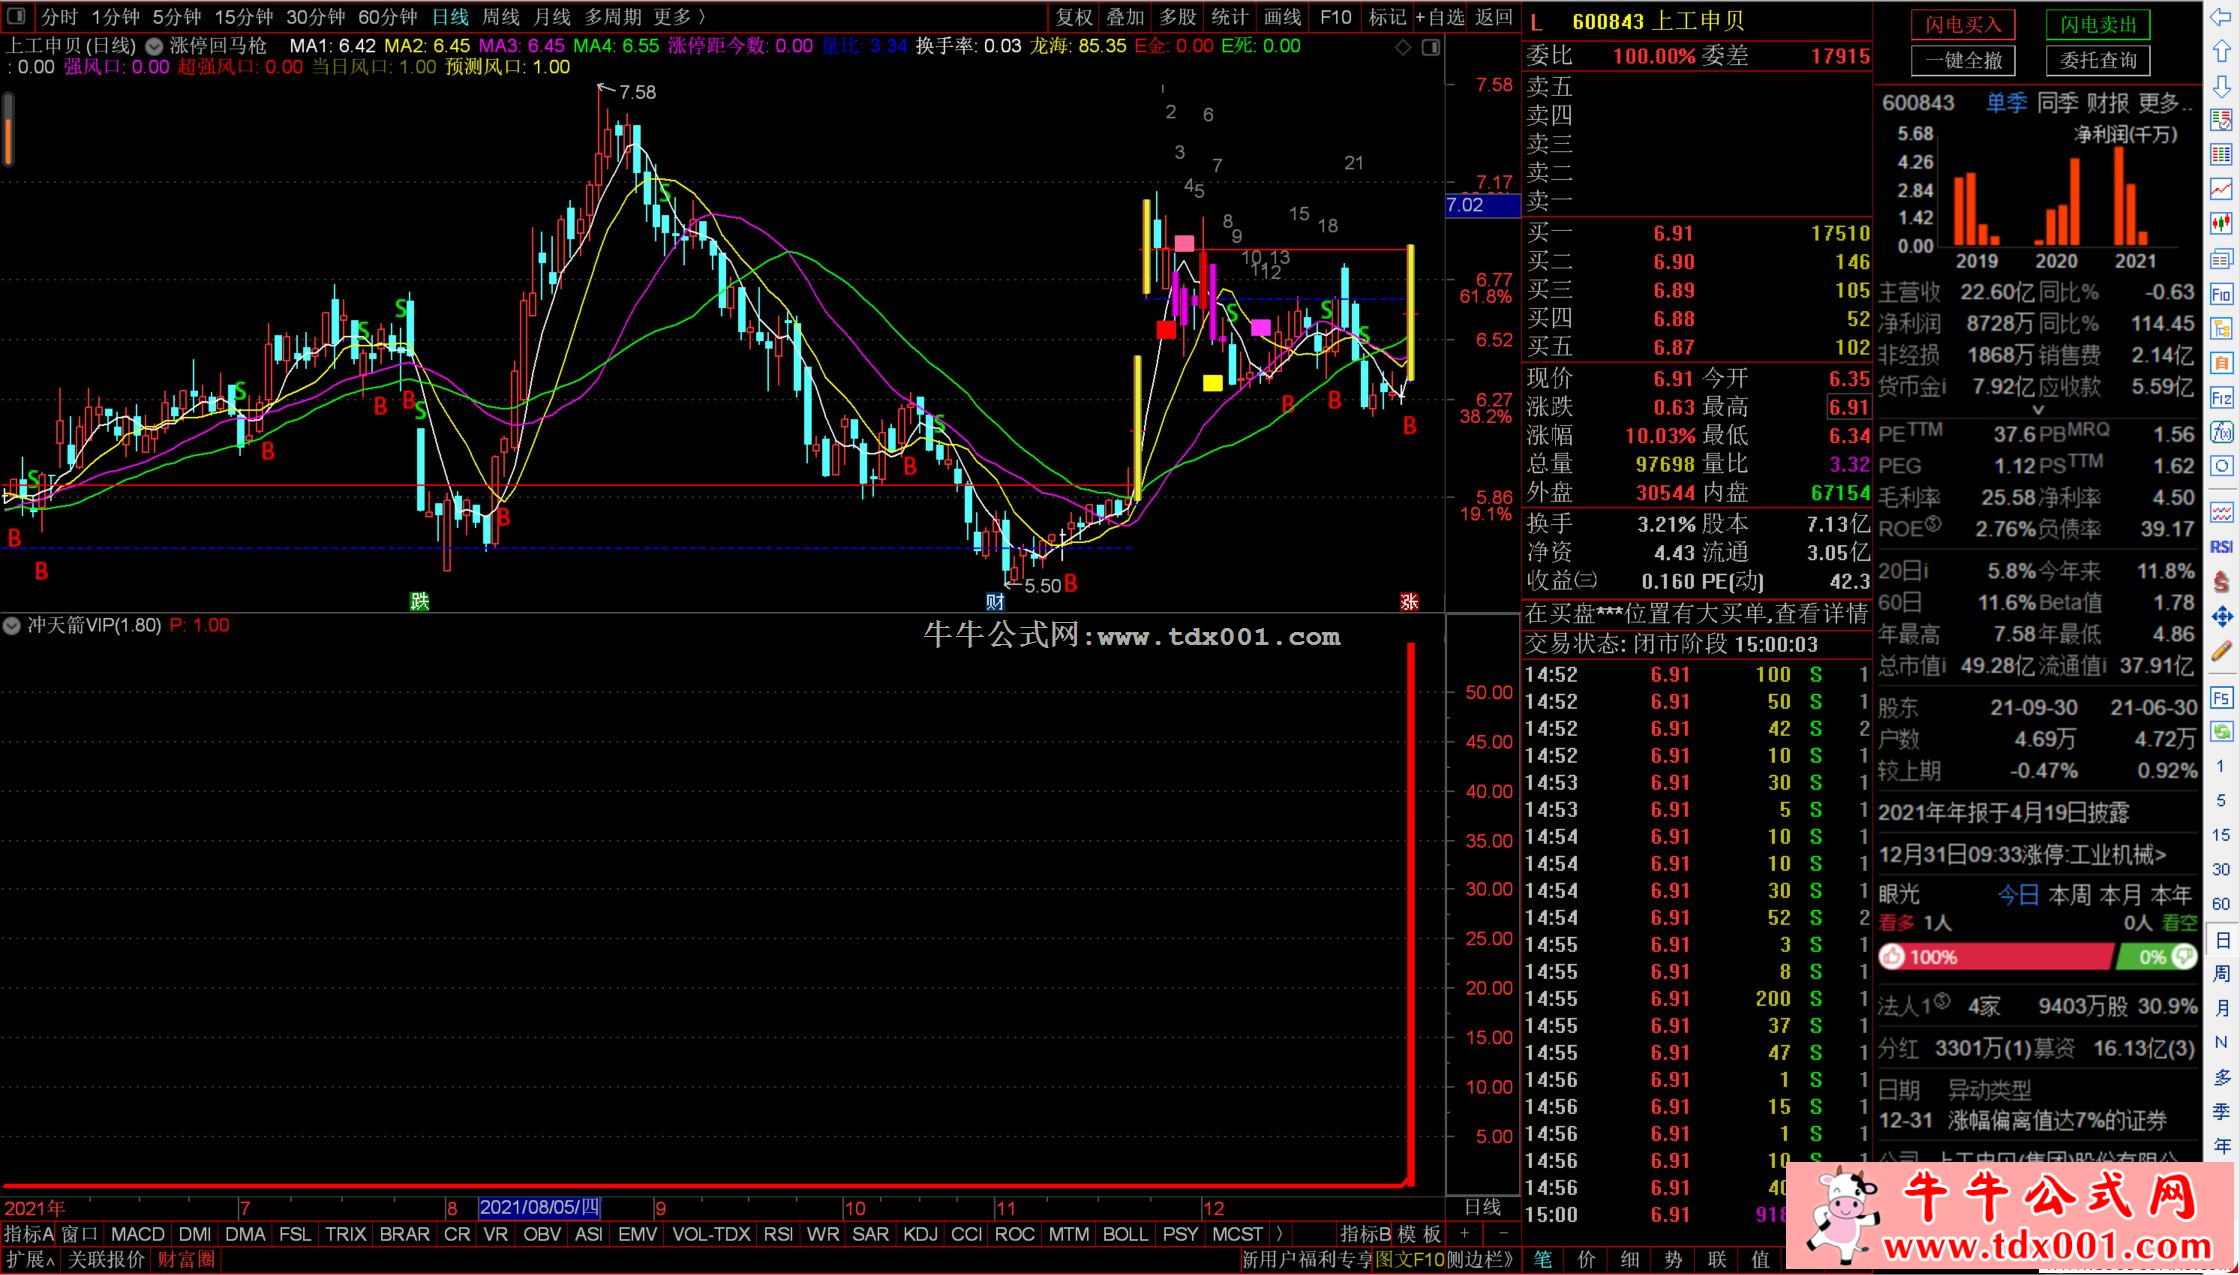Click the diamond icon above the price axis
Image resolution: width=2240 pixels, height=1275 pixels.
pos(1404,47)
